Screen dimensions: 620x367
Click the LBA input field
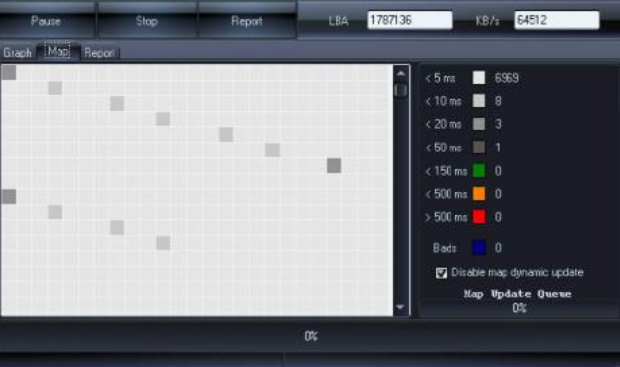[x=410, y=20]
